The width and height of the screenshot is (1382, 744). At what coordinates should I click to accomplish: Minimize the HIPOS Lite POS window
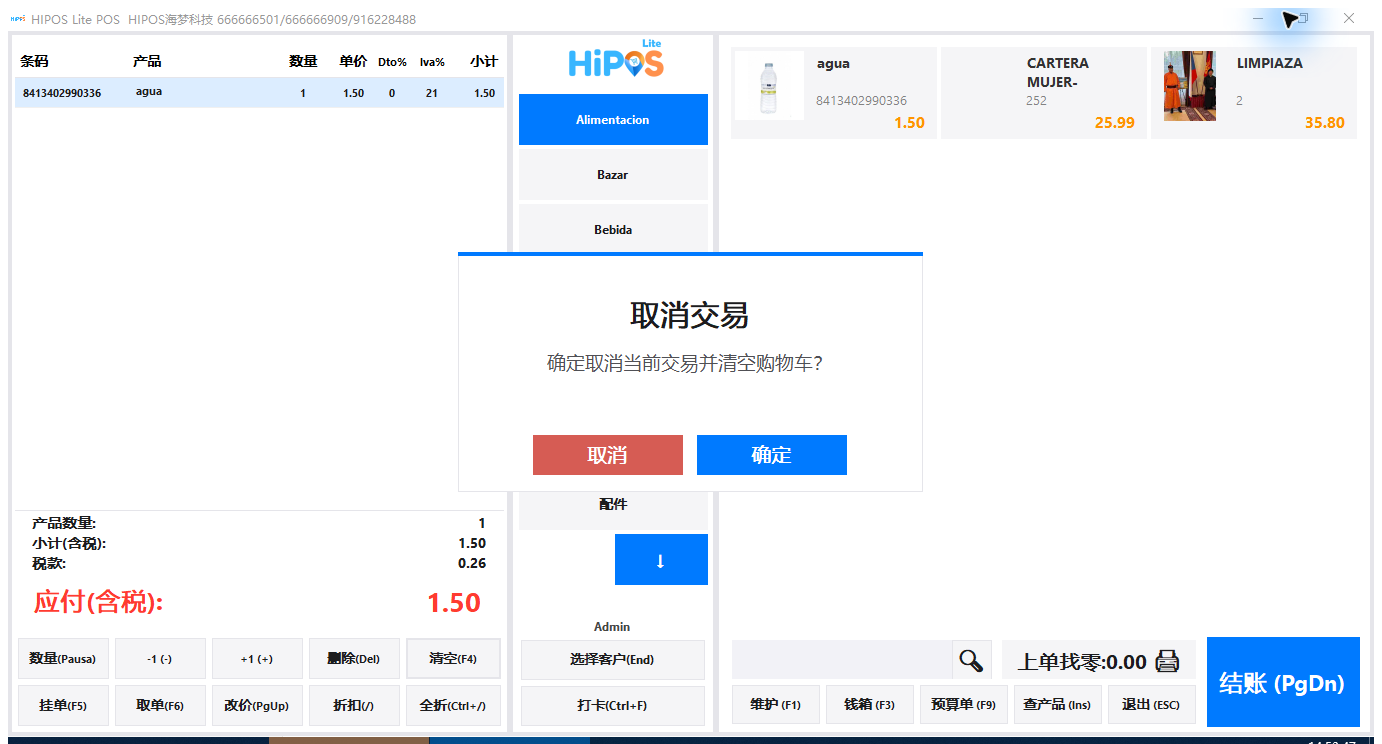1258,18
